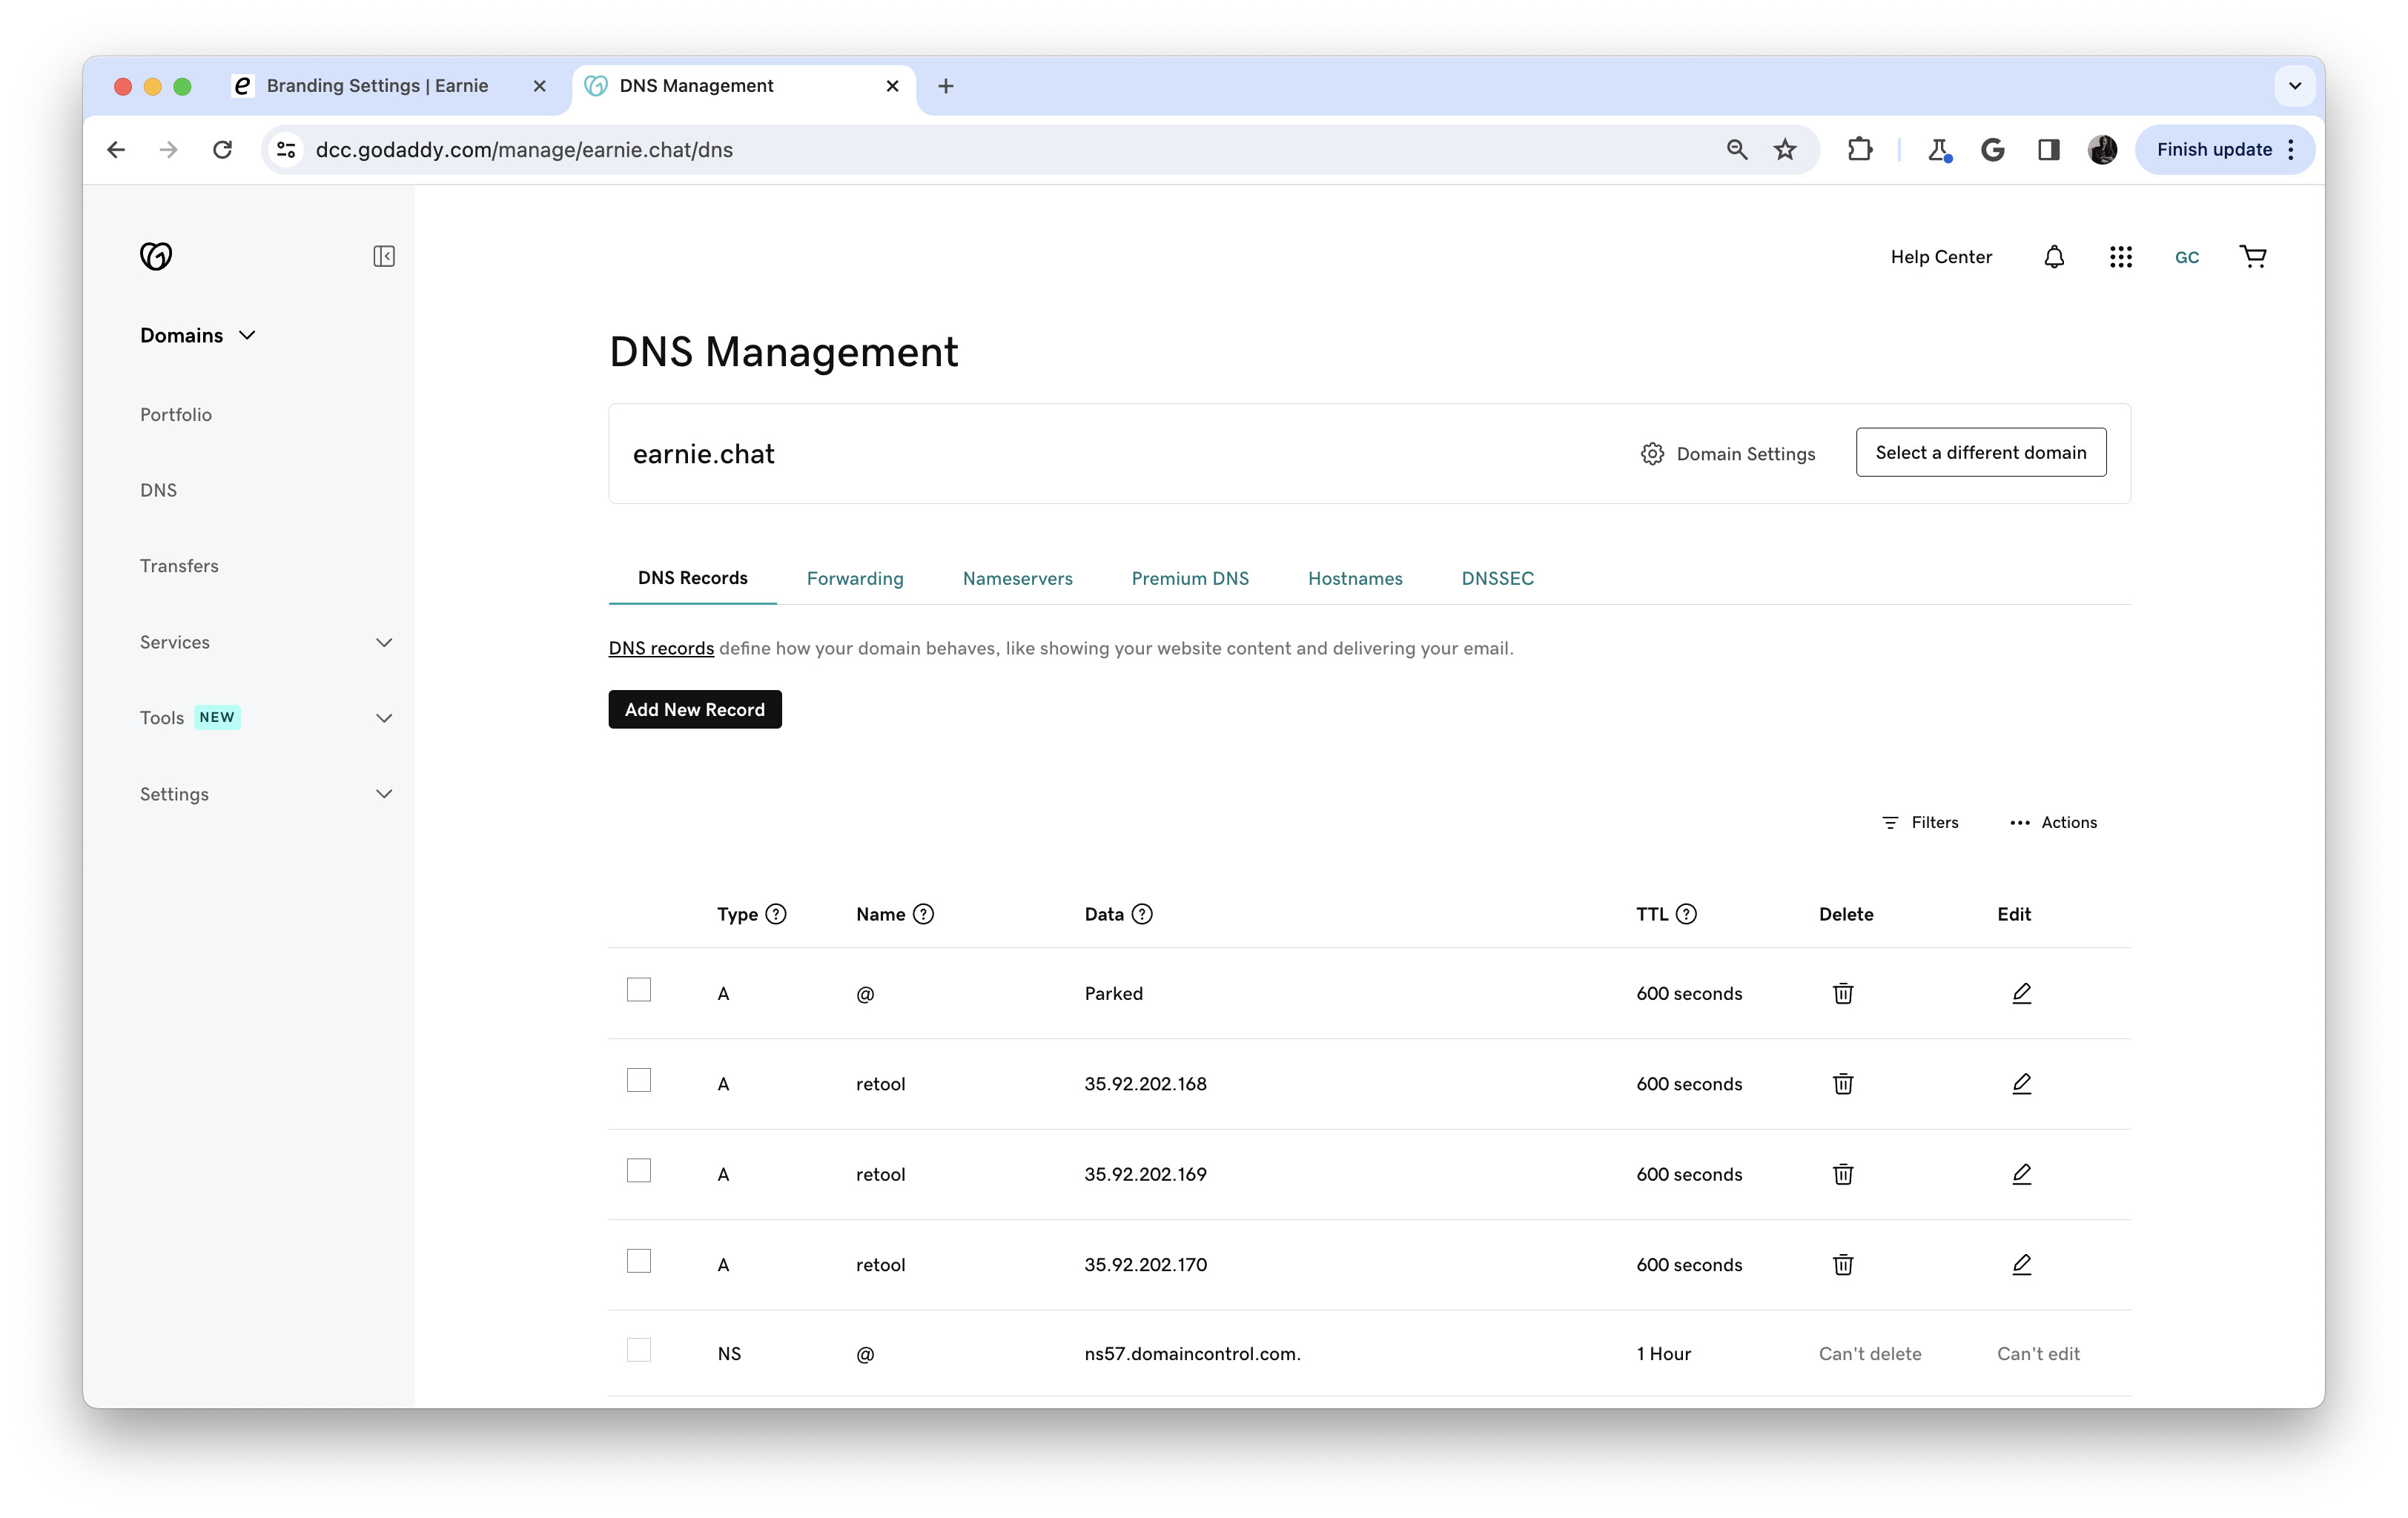This screenshot has height=1518, width=2408.
Task: Click the Add New Record button
Action: [x=695, y=709]
